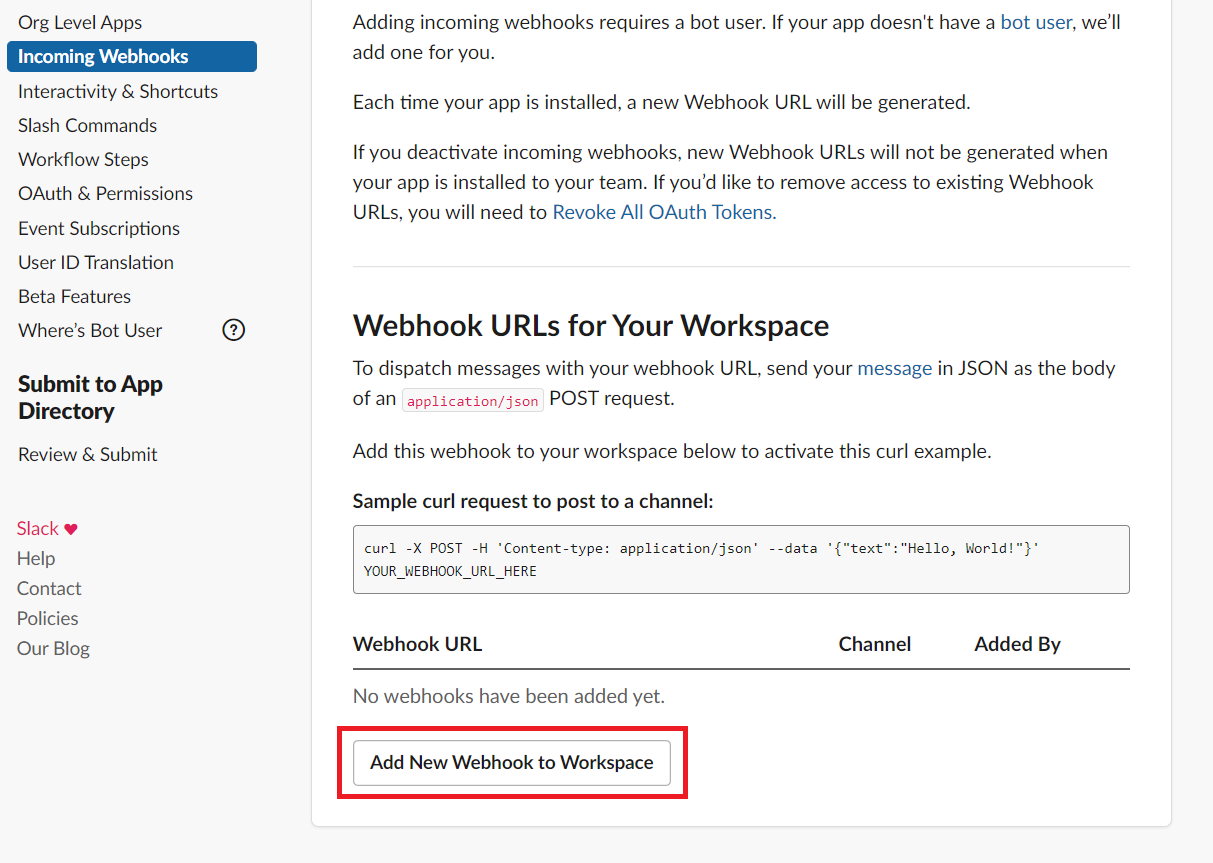Click the heart icon next to Slack
The width and height of the screenshot is (1213, 863).
click(68, 527)
